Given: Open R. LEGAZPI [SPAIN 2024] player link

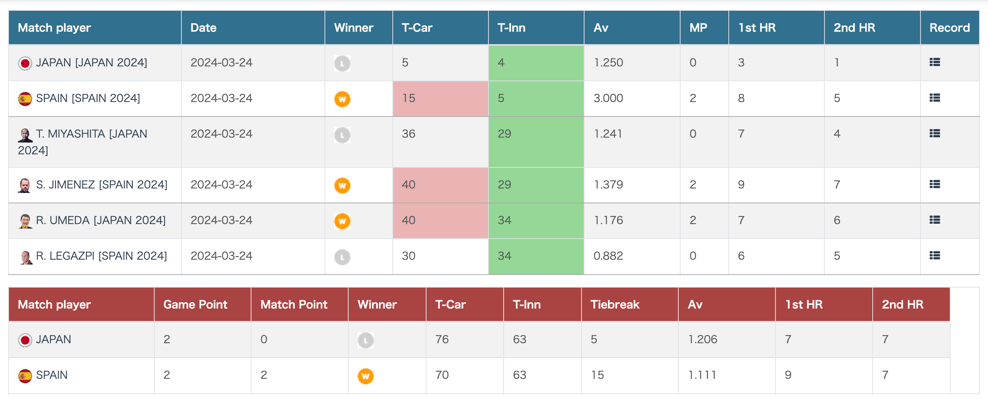Looking at the screenshot, I should [x=101, y=256].
